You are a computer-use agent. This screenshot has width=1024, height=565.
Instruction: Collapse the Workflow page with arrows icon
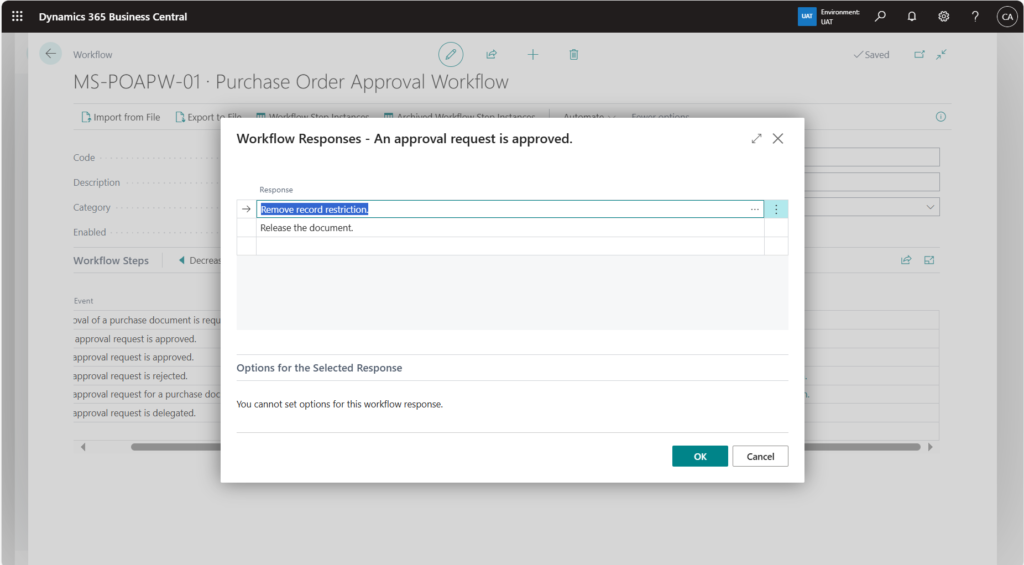tap(941, 54)
